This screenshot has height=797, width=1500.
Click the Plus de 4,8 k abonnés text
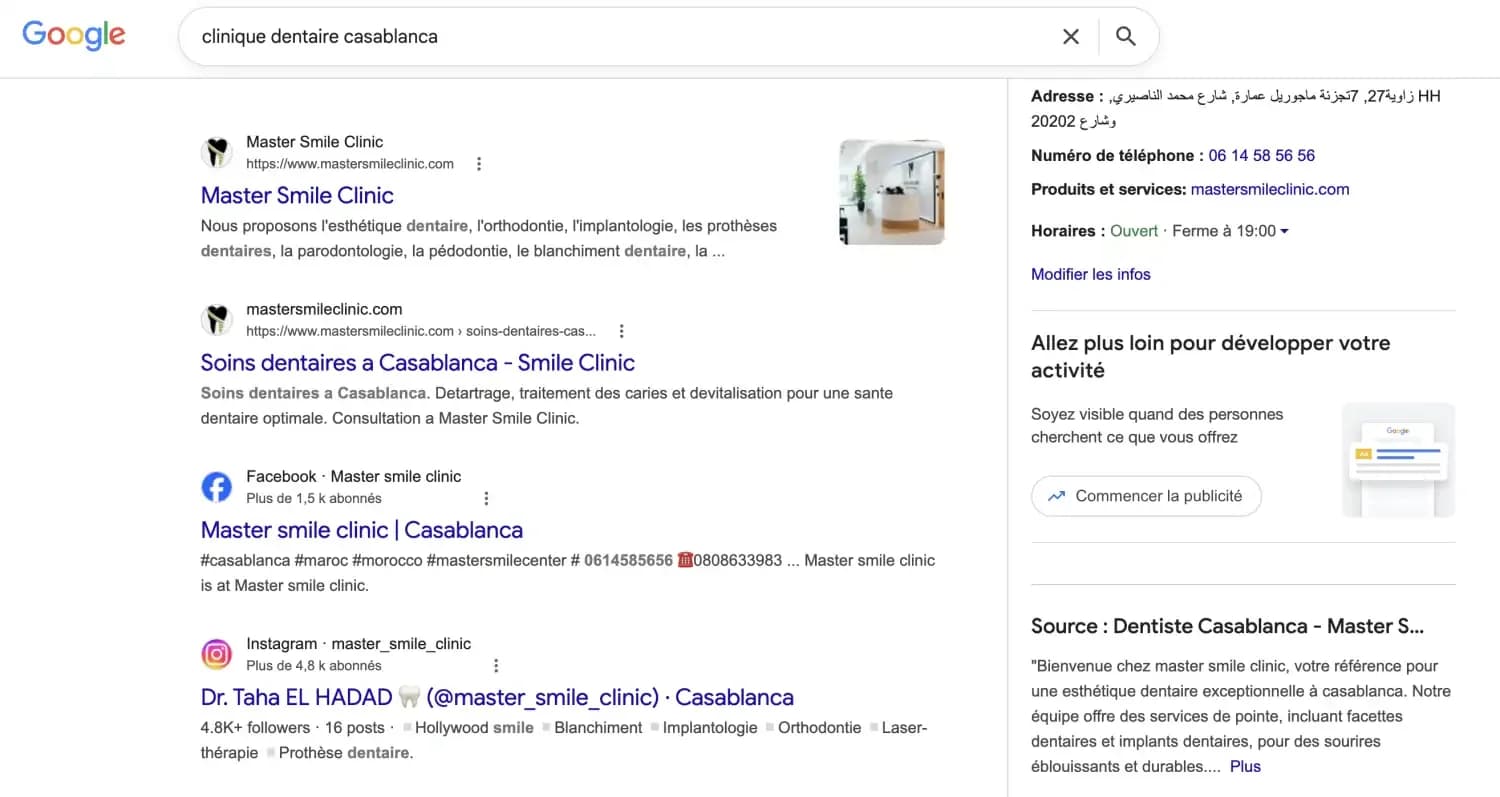tap(314, 665)
